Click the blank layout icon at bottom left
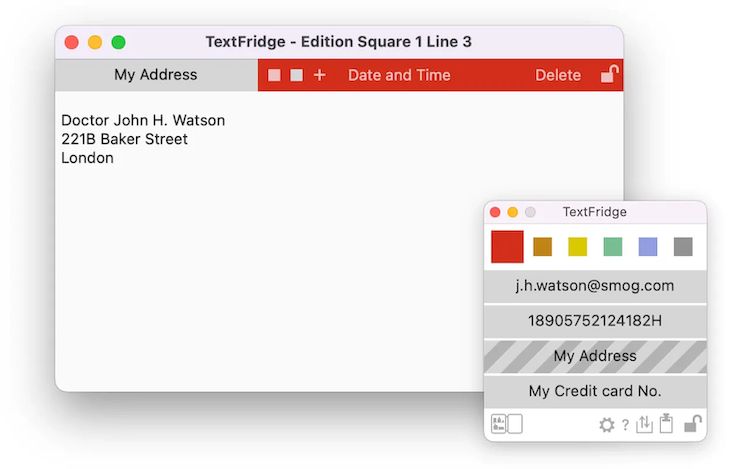This screenshot has width=750, height=469. (x=515, y=424)
